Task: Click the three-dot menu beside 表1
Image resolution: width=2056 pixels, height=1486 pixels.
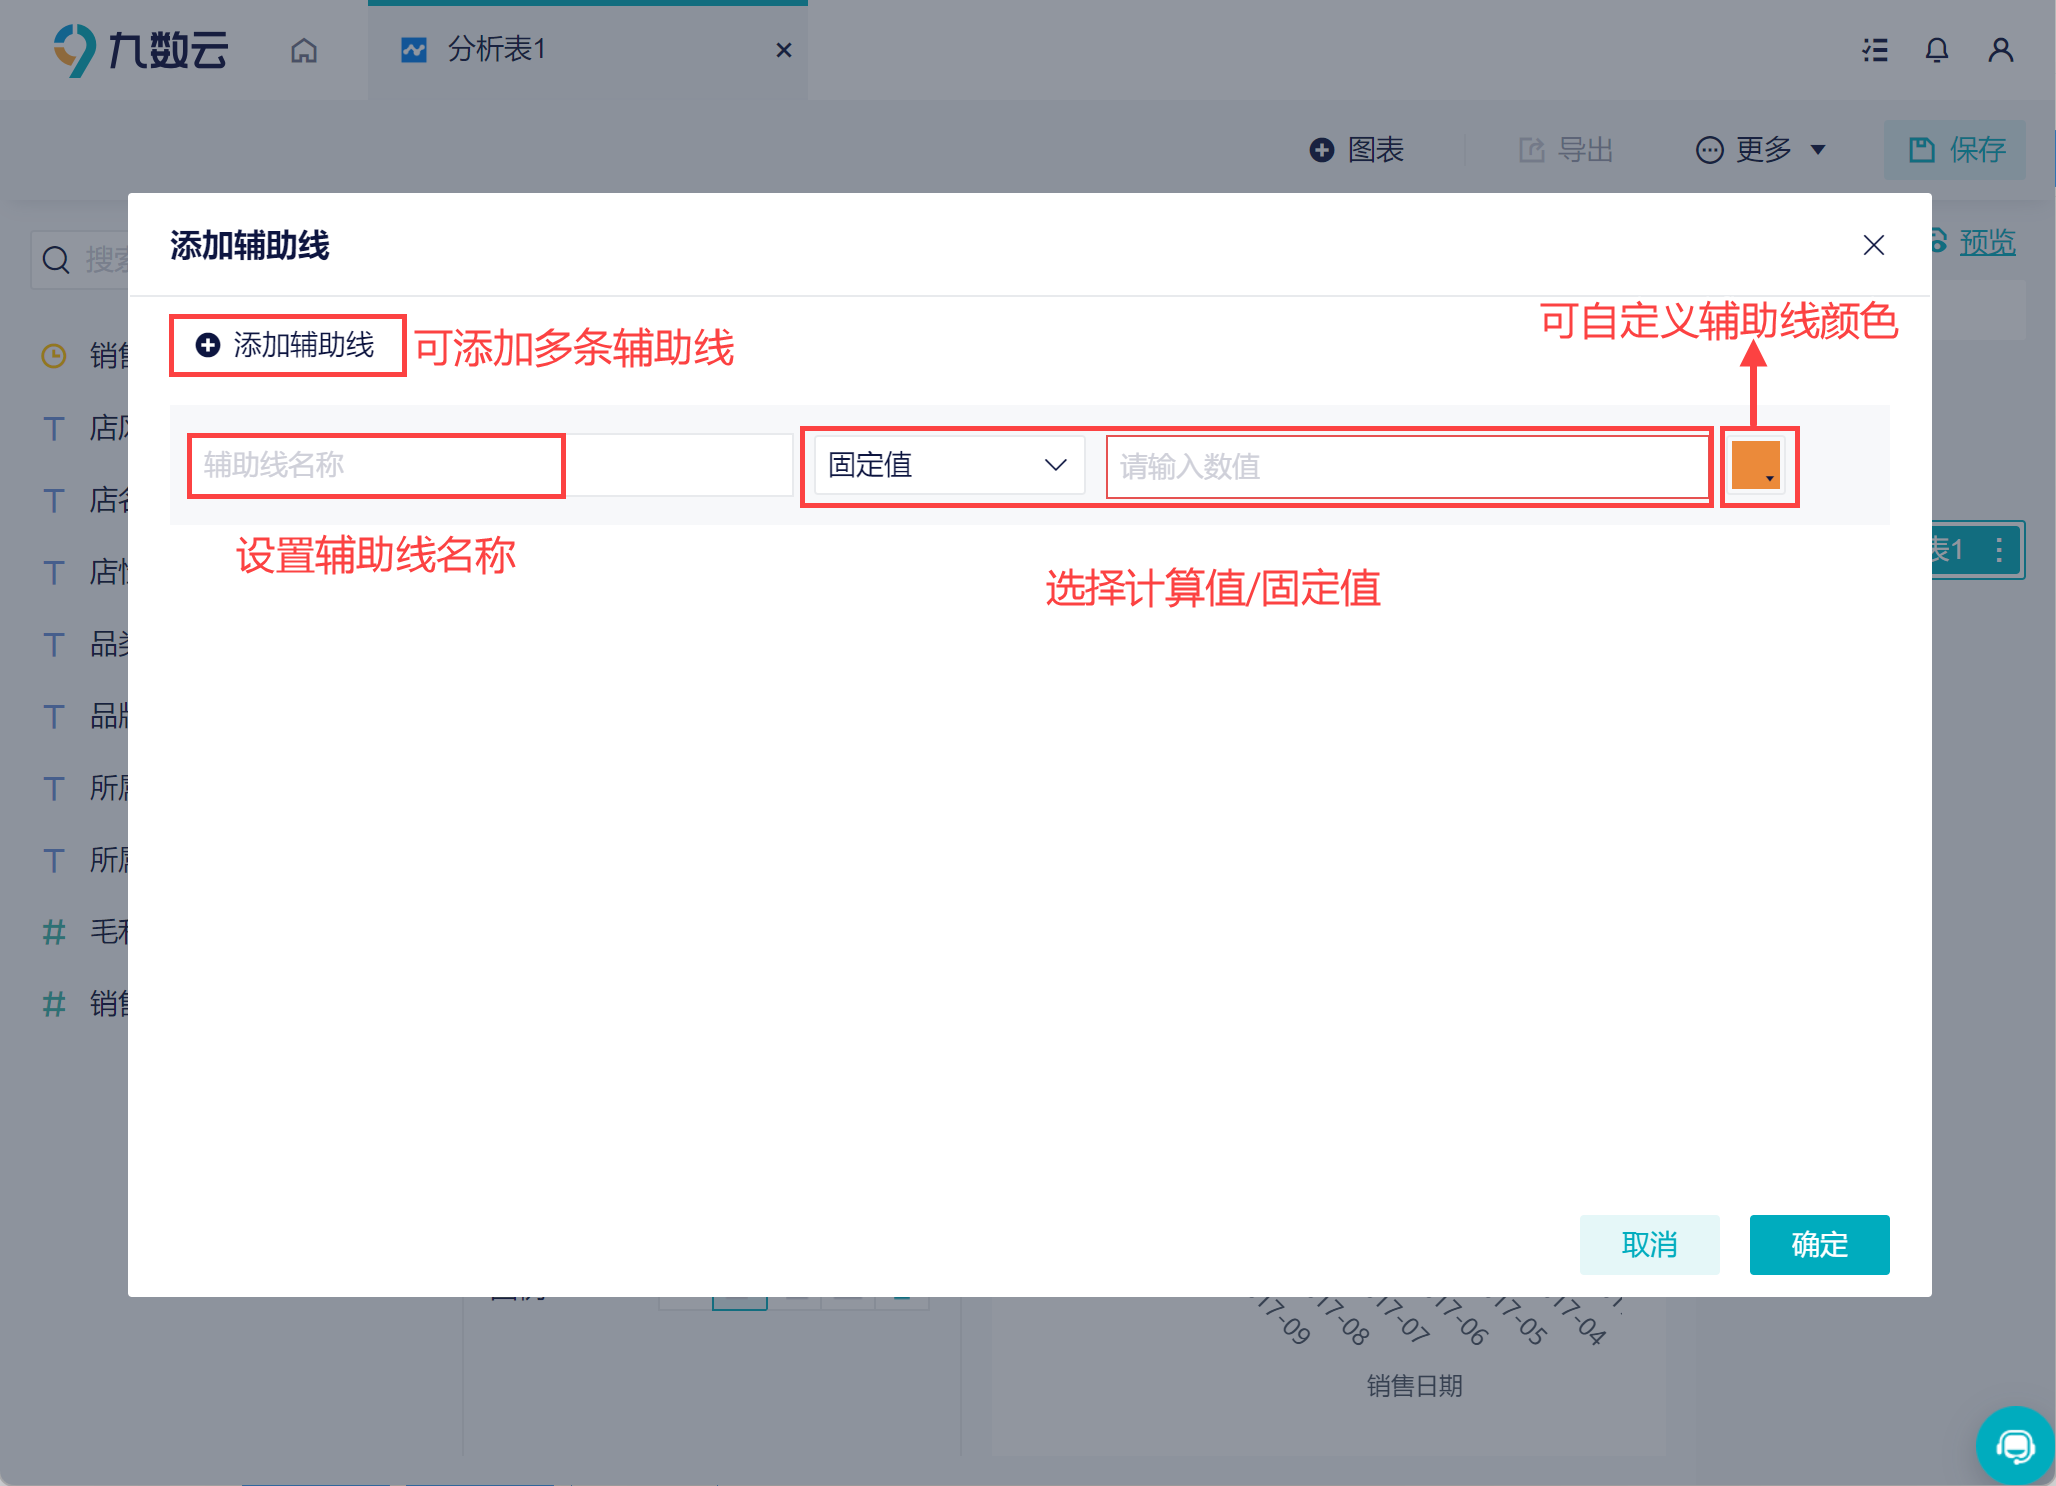Action: click(1998, 549)
